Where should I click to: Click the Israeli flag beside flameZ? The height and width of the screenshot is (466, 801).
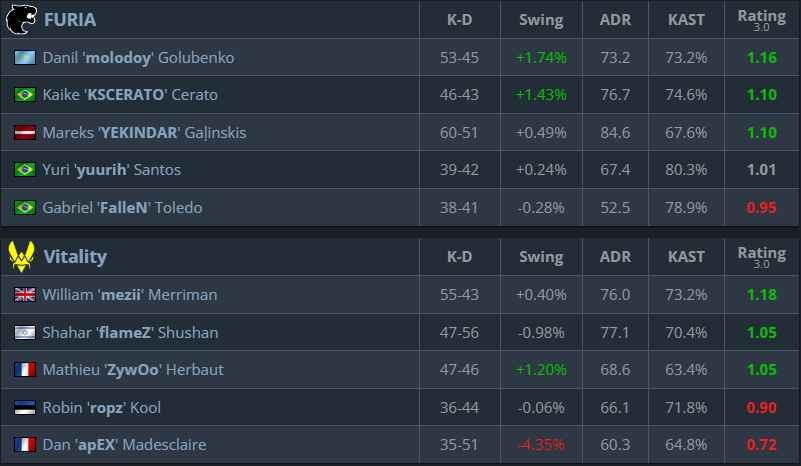[25, 333]
